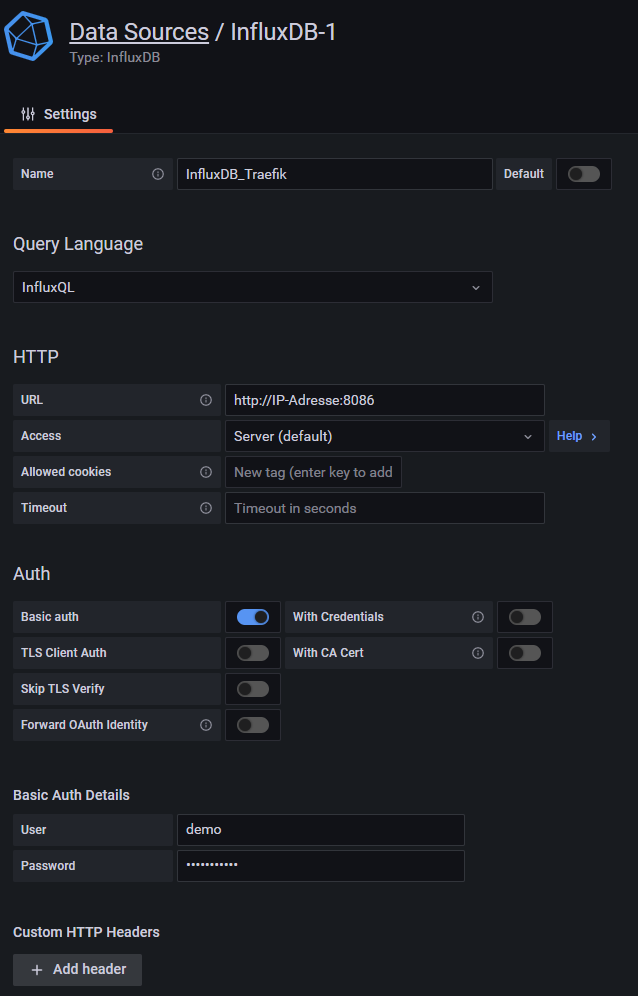Viewport: 638px width, 996px height.
Task: Click the Timeout in seconds field
Action: [x=384, y=508]
